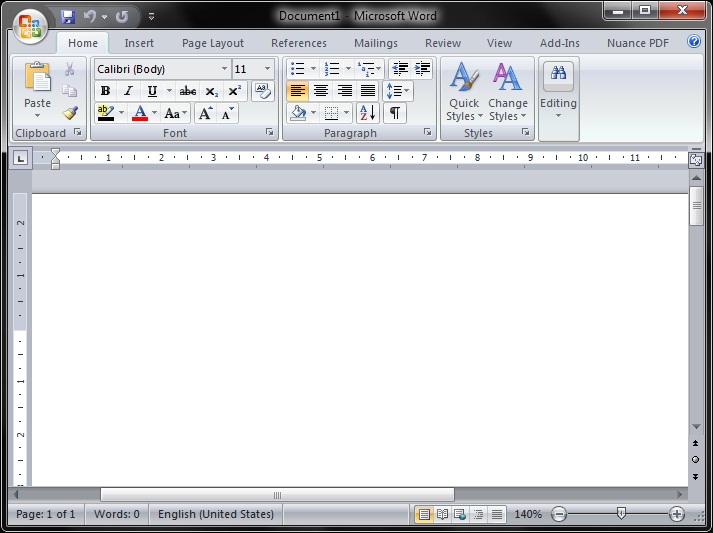Activate the Format Painter brush
The height and width of the screenshot is (533, 713).
(x=70, y=112)
